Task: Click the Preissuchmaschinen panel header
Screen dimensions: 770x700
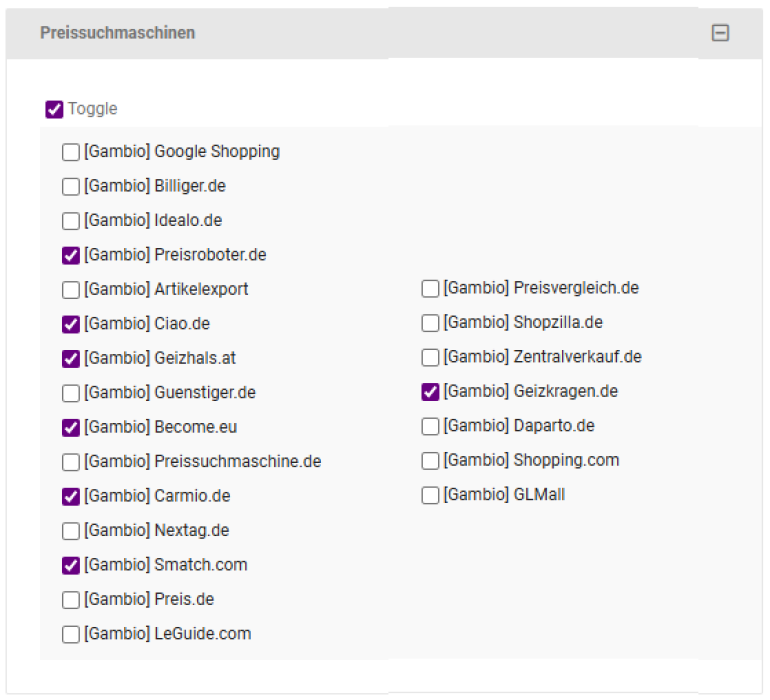Action: 118,33
